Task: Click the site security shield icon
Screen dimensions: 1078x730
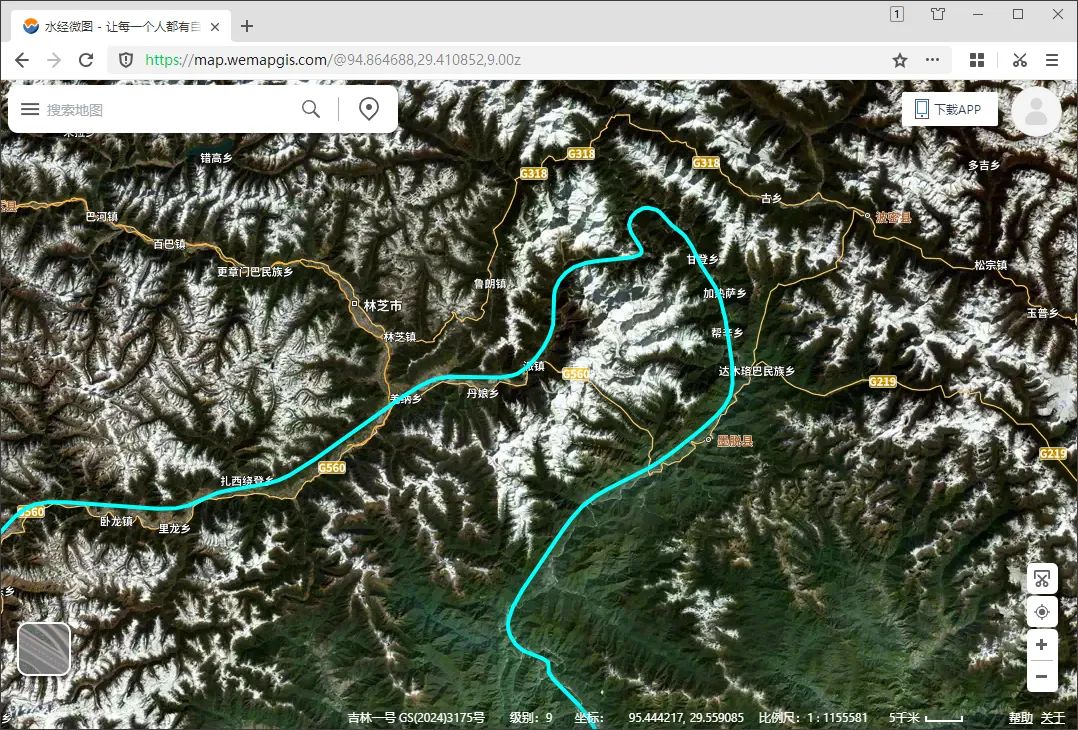Action: coord(126,60)
